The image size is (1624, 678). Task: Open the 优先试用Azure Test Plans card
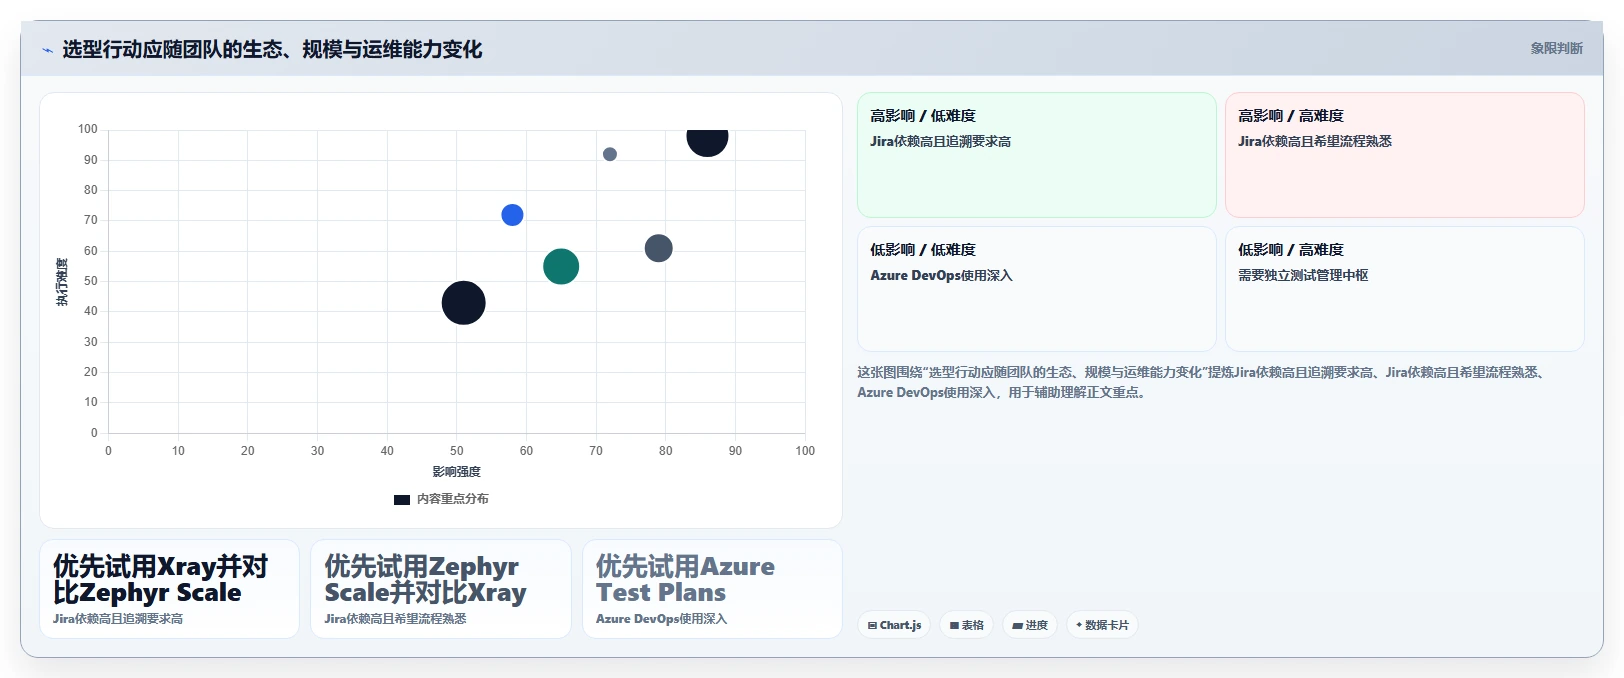point(712,589)
